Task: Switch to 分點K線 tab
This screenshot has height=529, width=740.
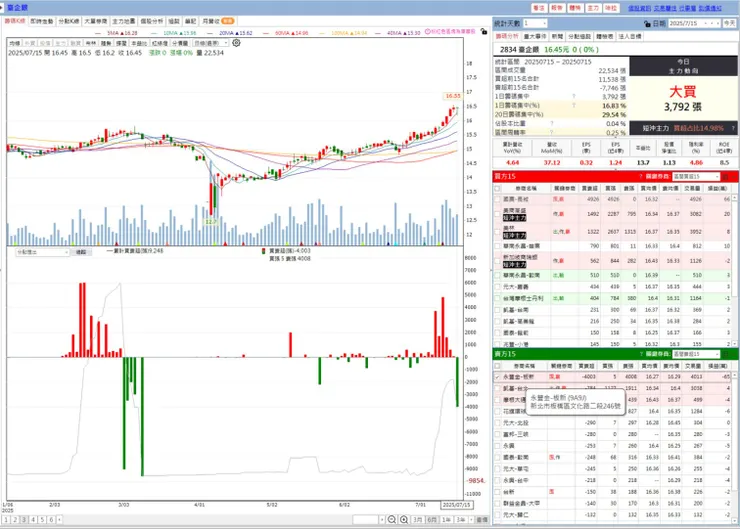Action: tap(68, 21)
